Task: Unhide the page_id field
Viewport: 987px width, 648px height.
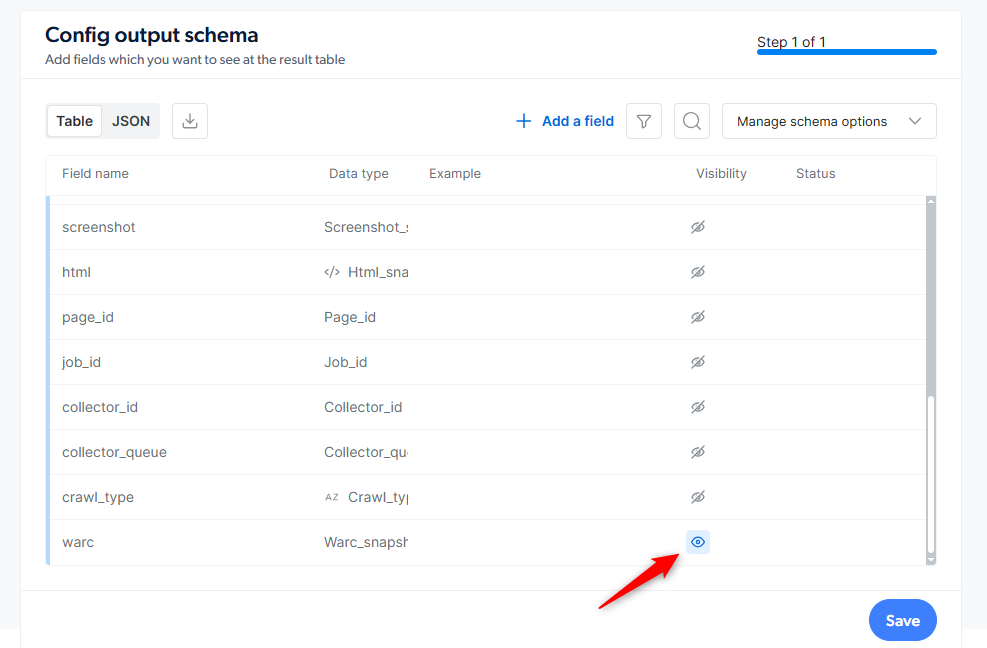Action: point(697,317)
